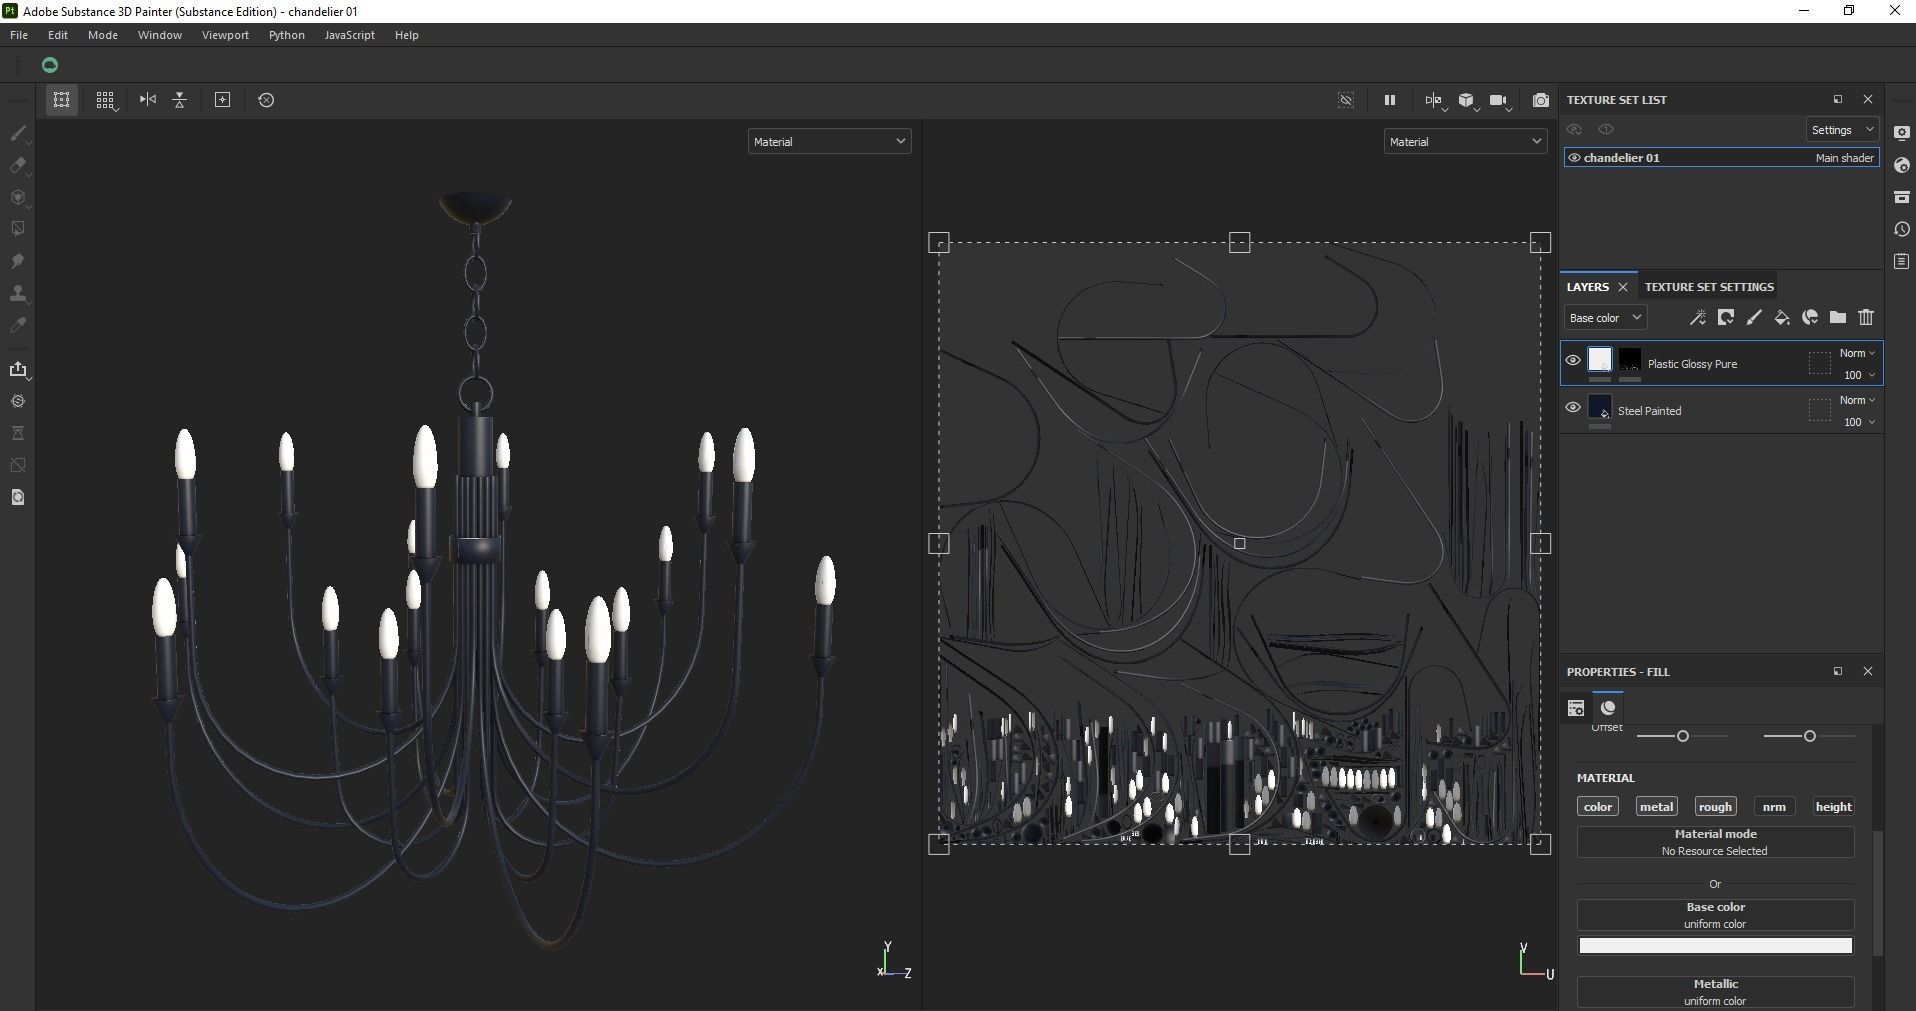Change Plastic Glossy Pure blend mode Norm

click(1857, 353)
